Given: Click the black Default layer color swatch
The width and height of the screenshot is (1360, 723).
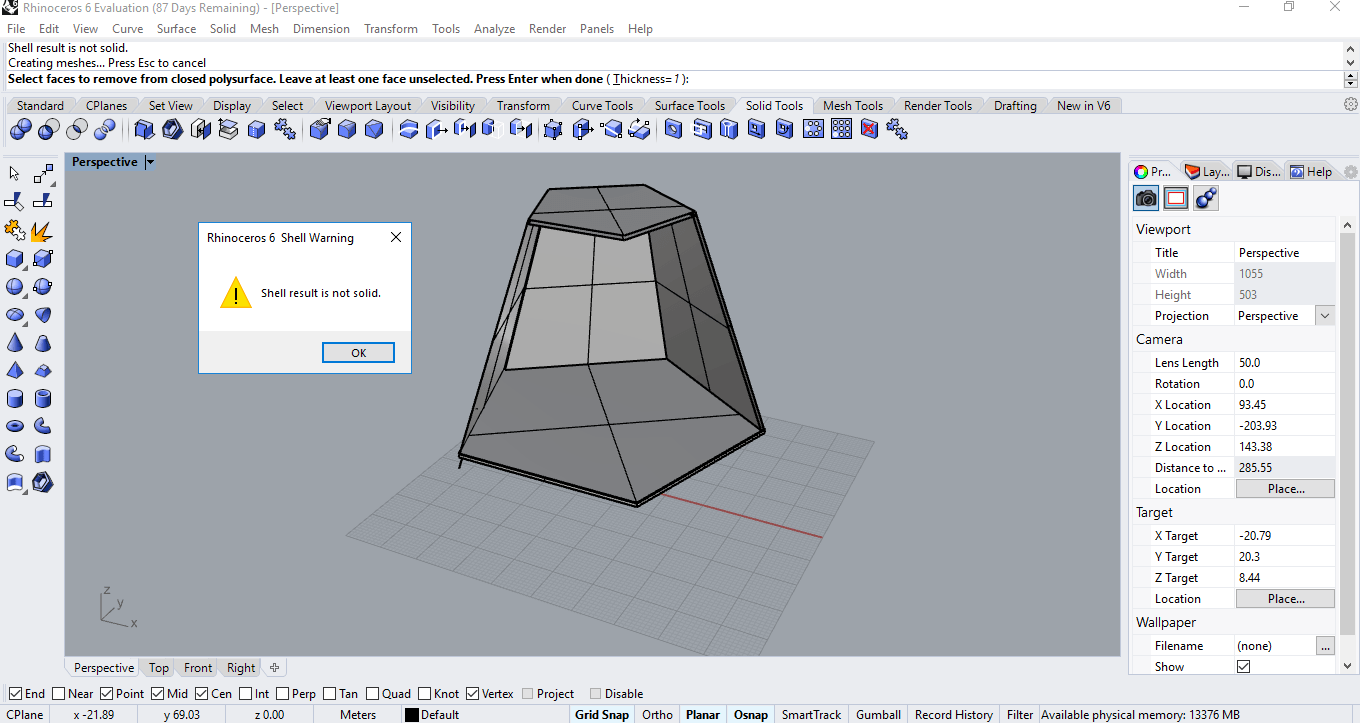Looking at the screenshot, I should 411,715.
